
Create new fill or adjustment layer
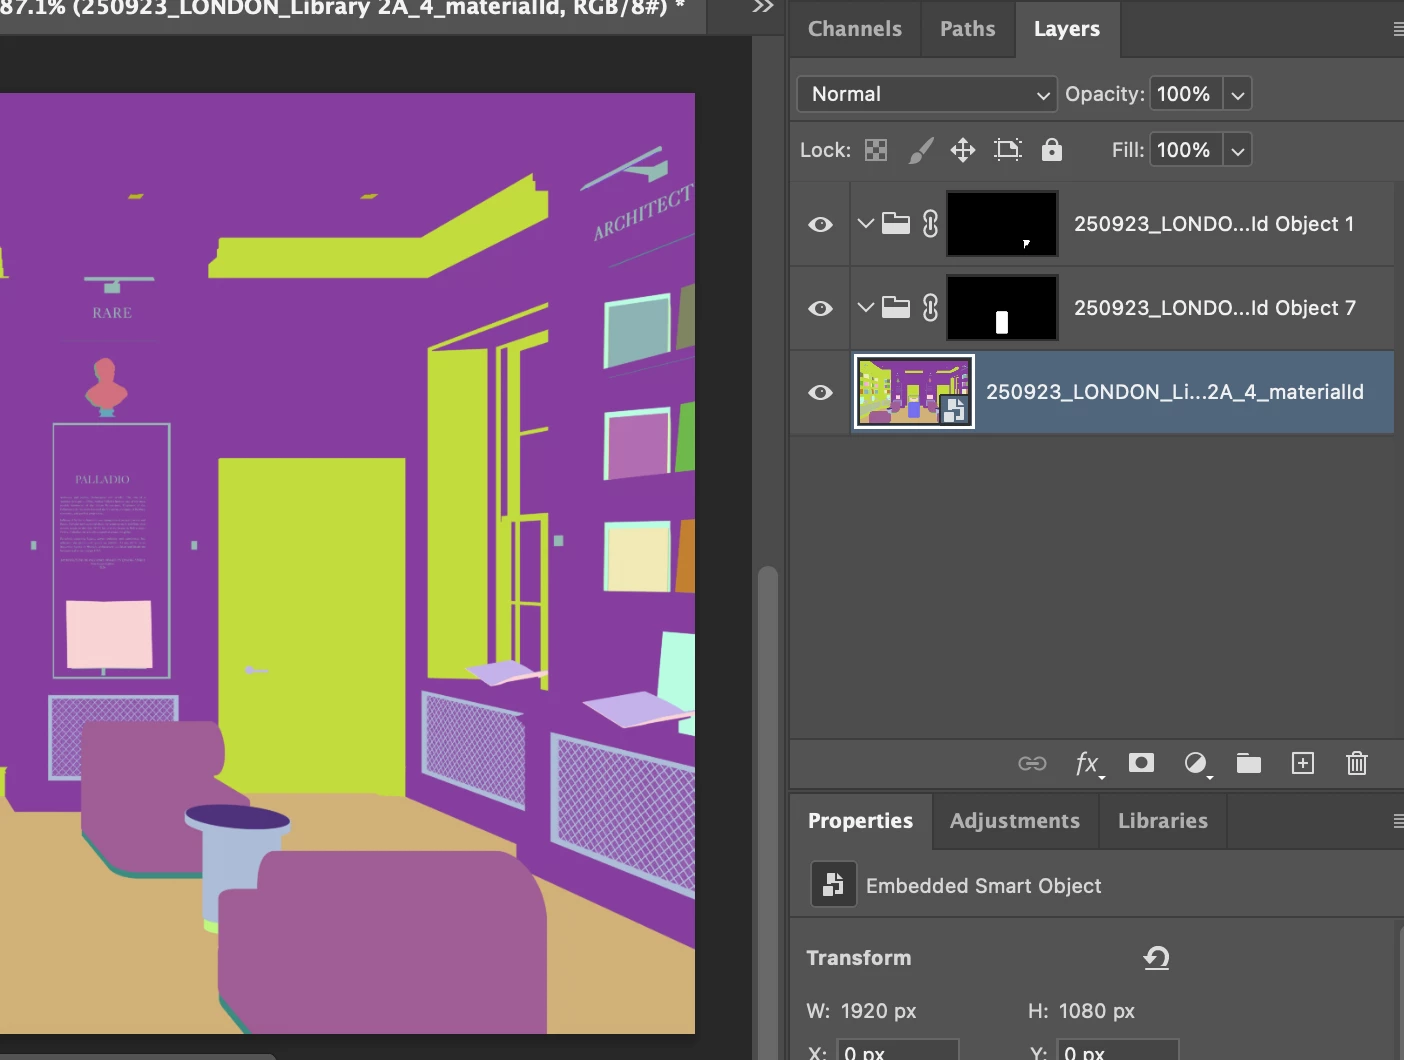1196,764
